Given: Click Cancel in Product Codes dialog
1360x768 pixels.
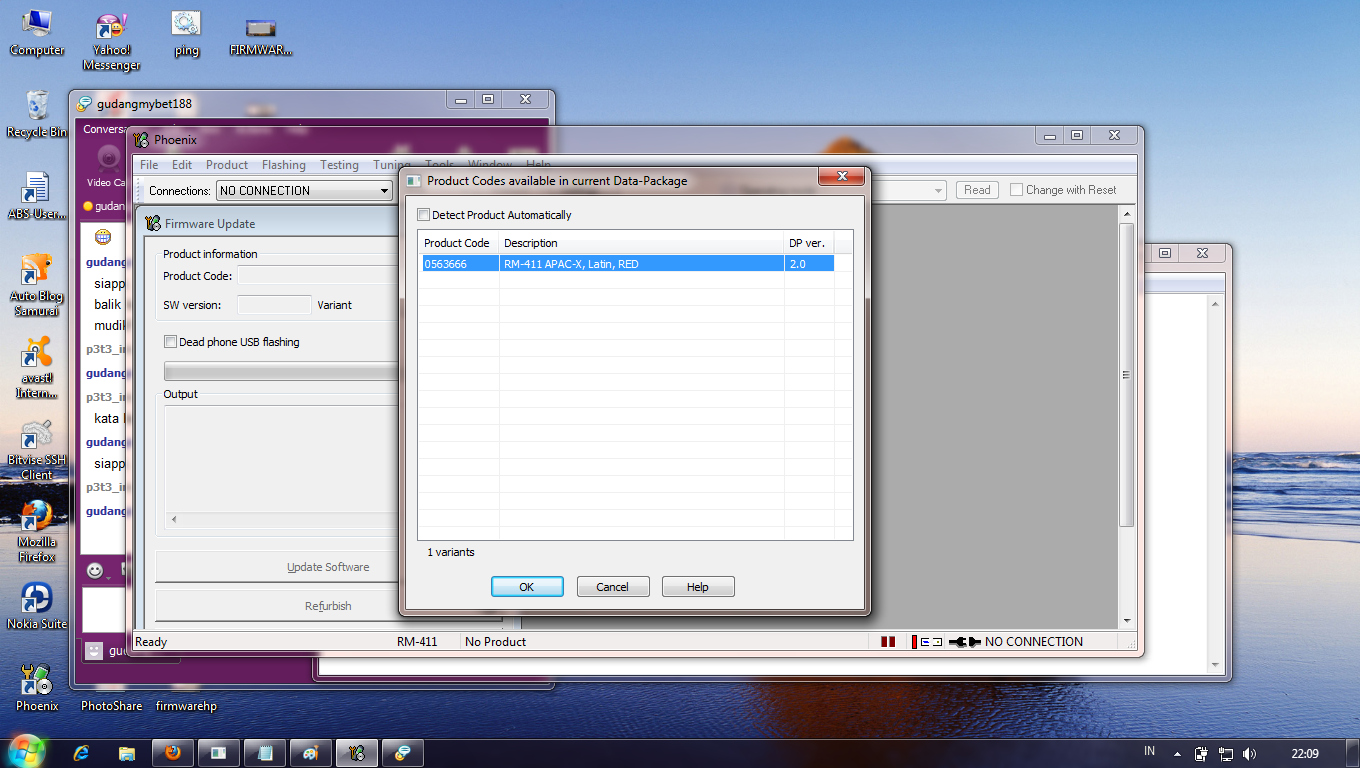Looking at the screenshot, I should coord(613,587).
